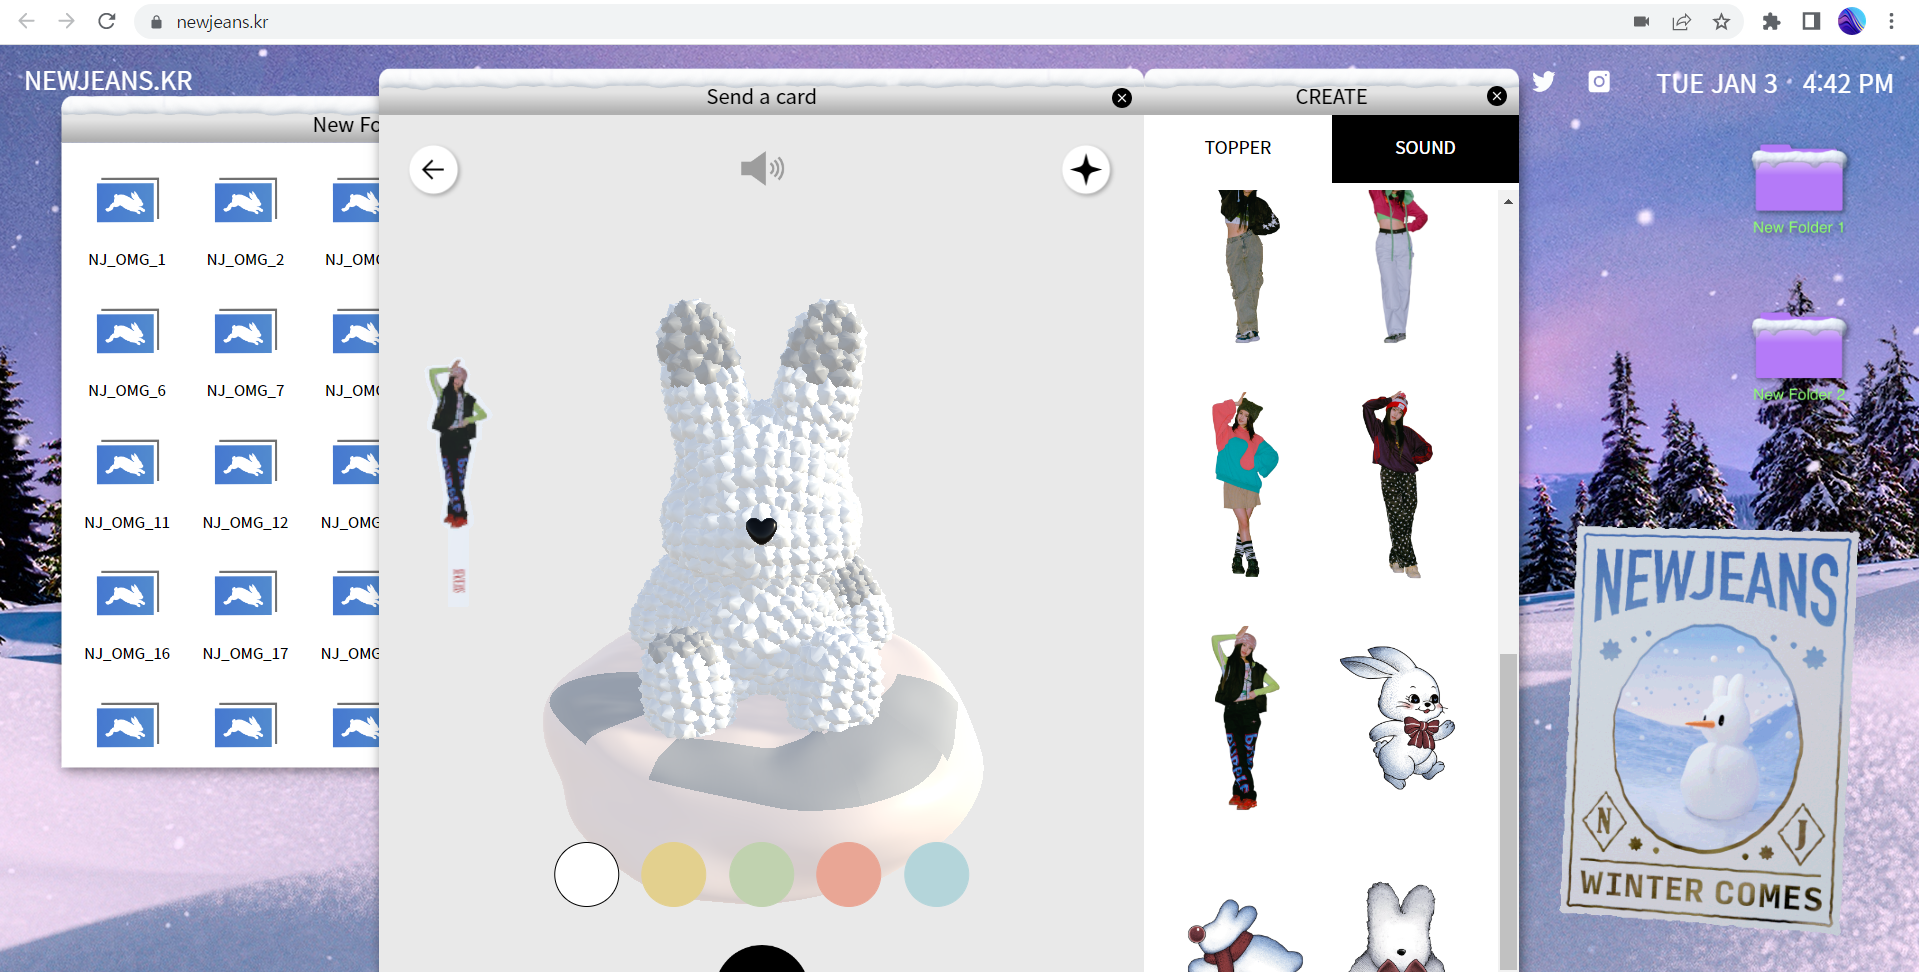1919x972 pixels.
Task: Click the CREATE panel scrollbar thumb
Action: pyautogui.click(x=1508, y=810)
